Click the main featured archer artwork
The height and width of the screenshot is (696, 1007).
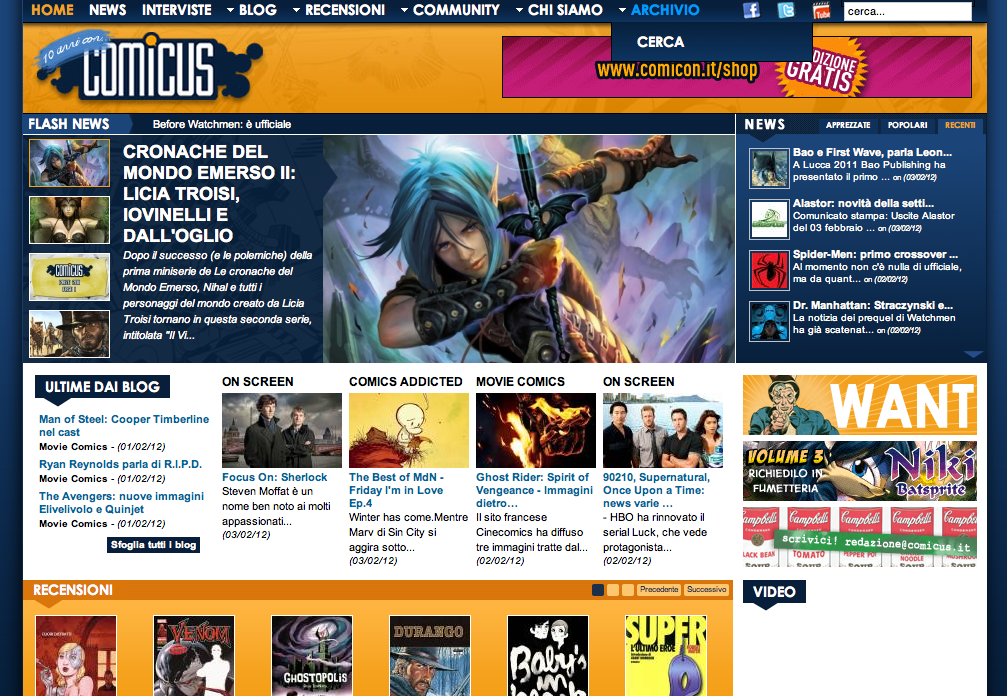tap(529, 248)
